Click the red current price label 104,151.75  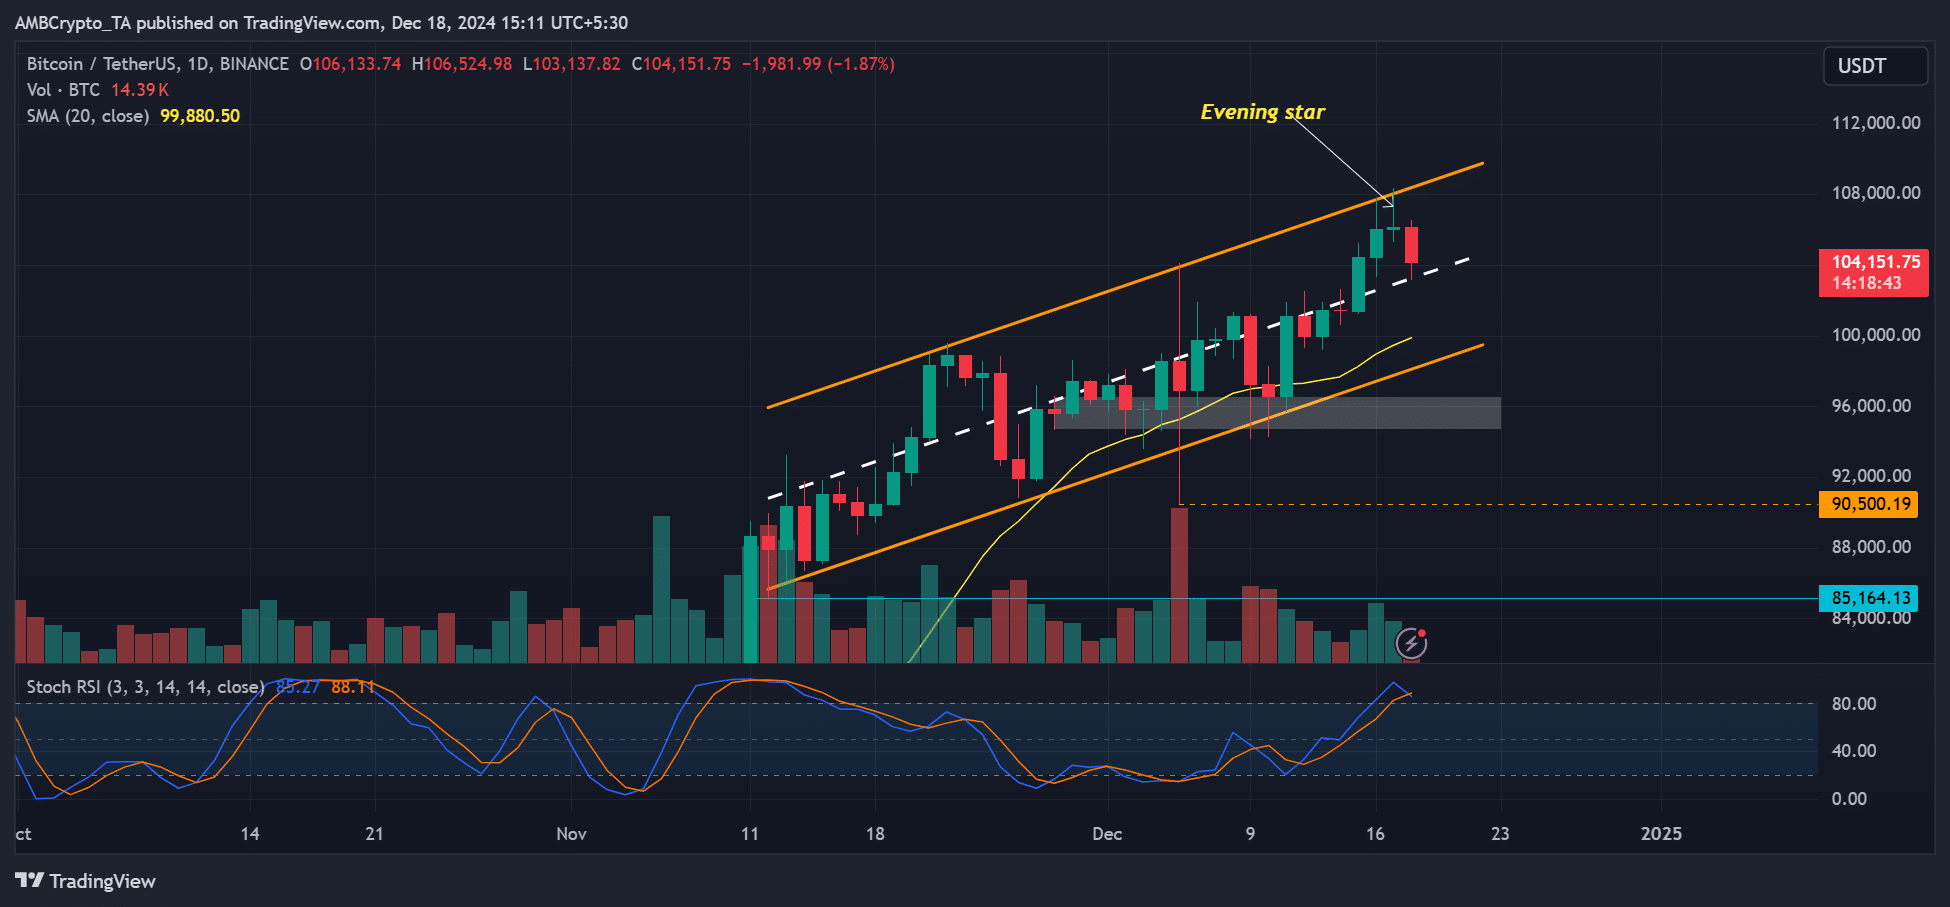1874,272
